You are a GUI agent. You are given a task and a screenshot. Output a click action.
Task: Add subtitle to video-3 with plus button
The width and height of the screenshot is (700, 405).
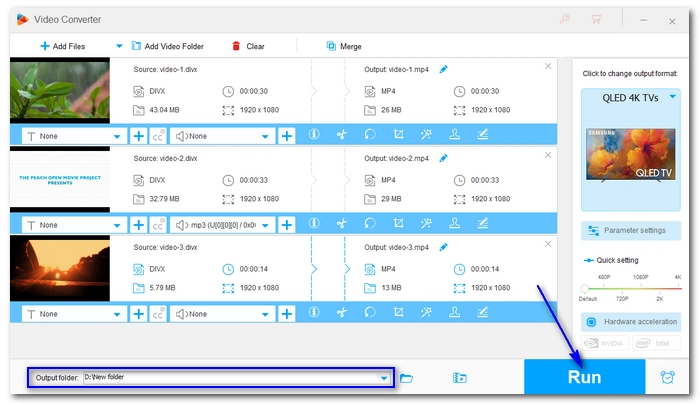click(x=138, y=313)
